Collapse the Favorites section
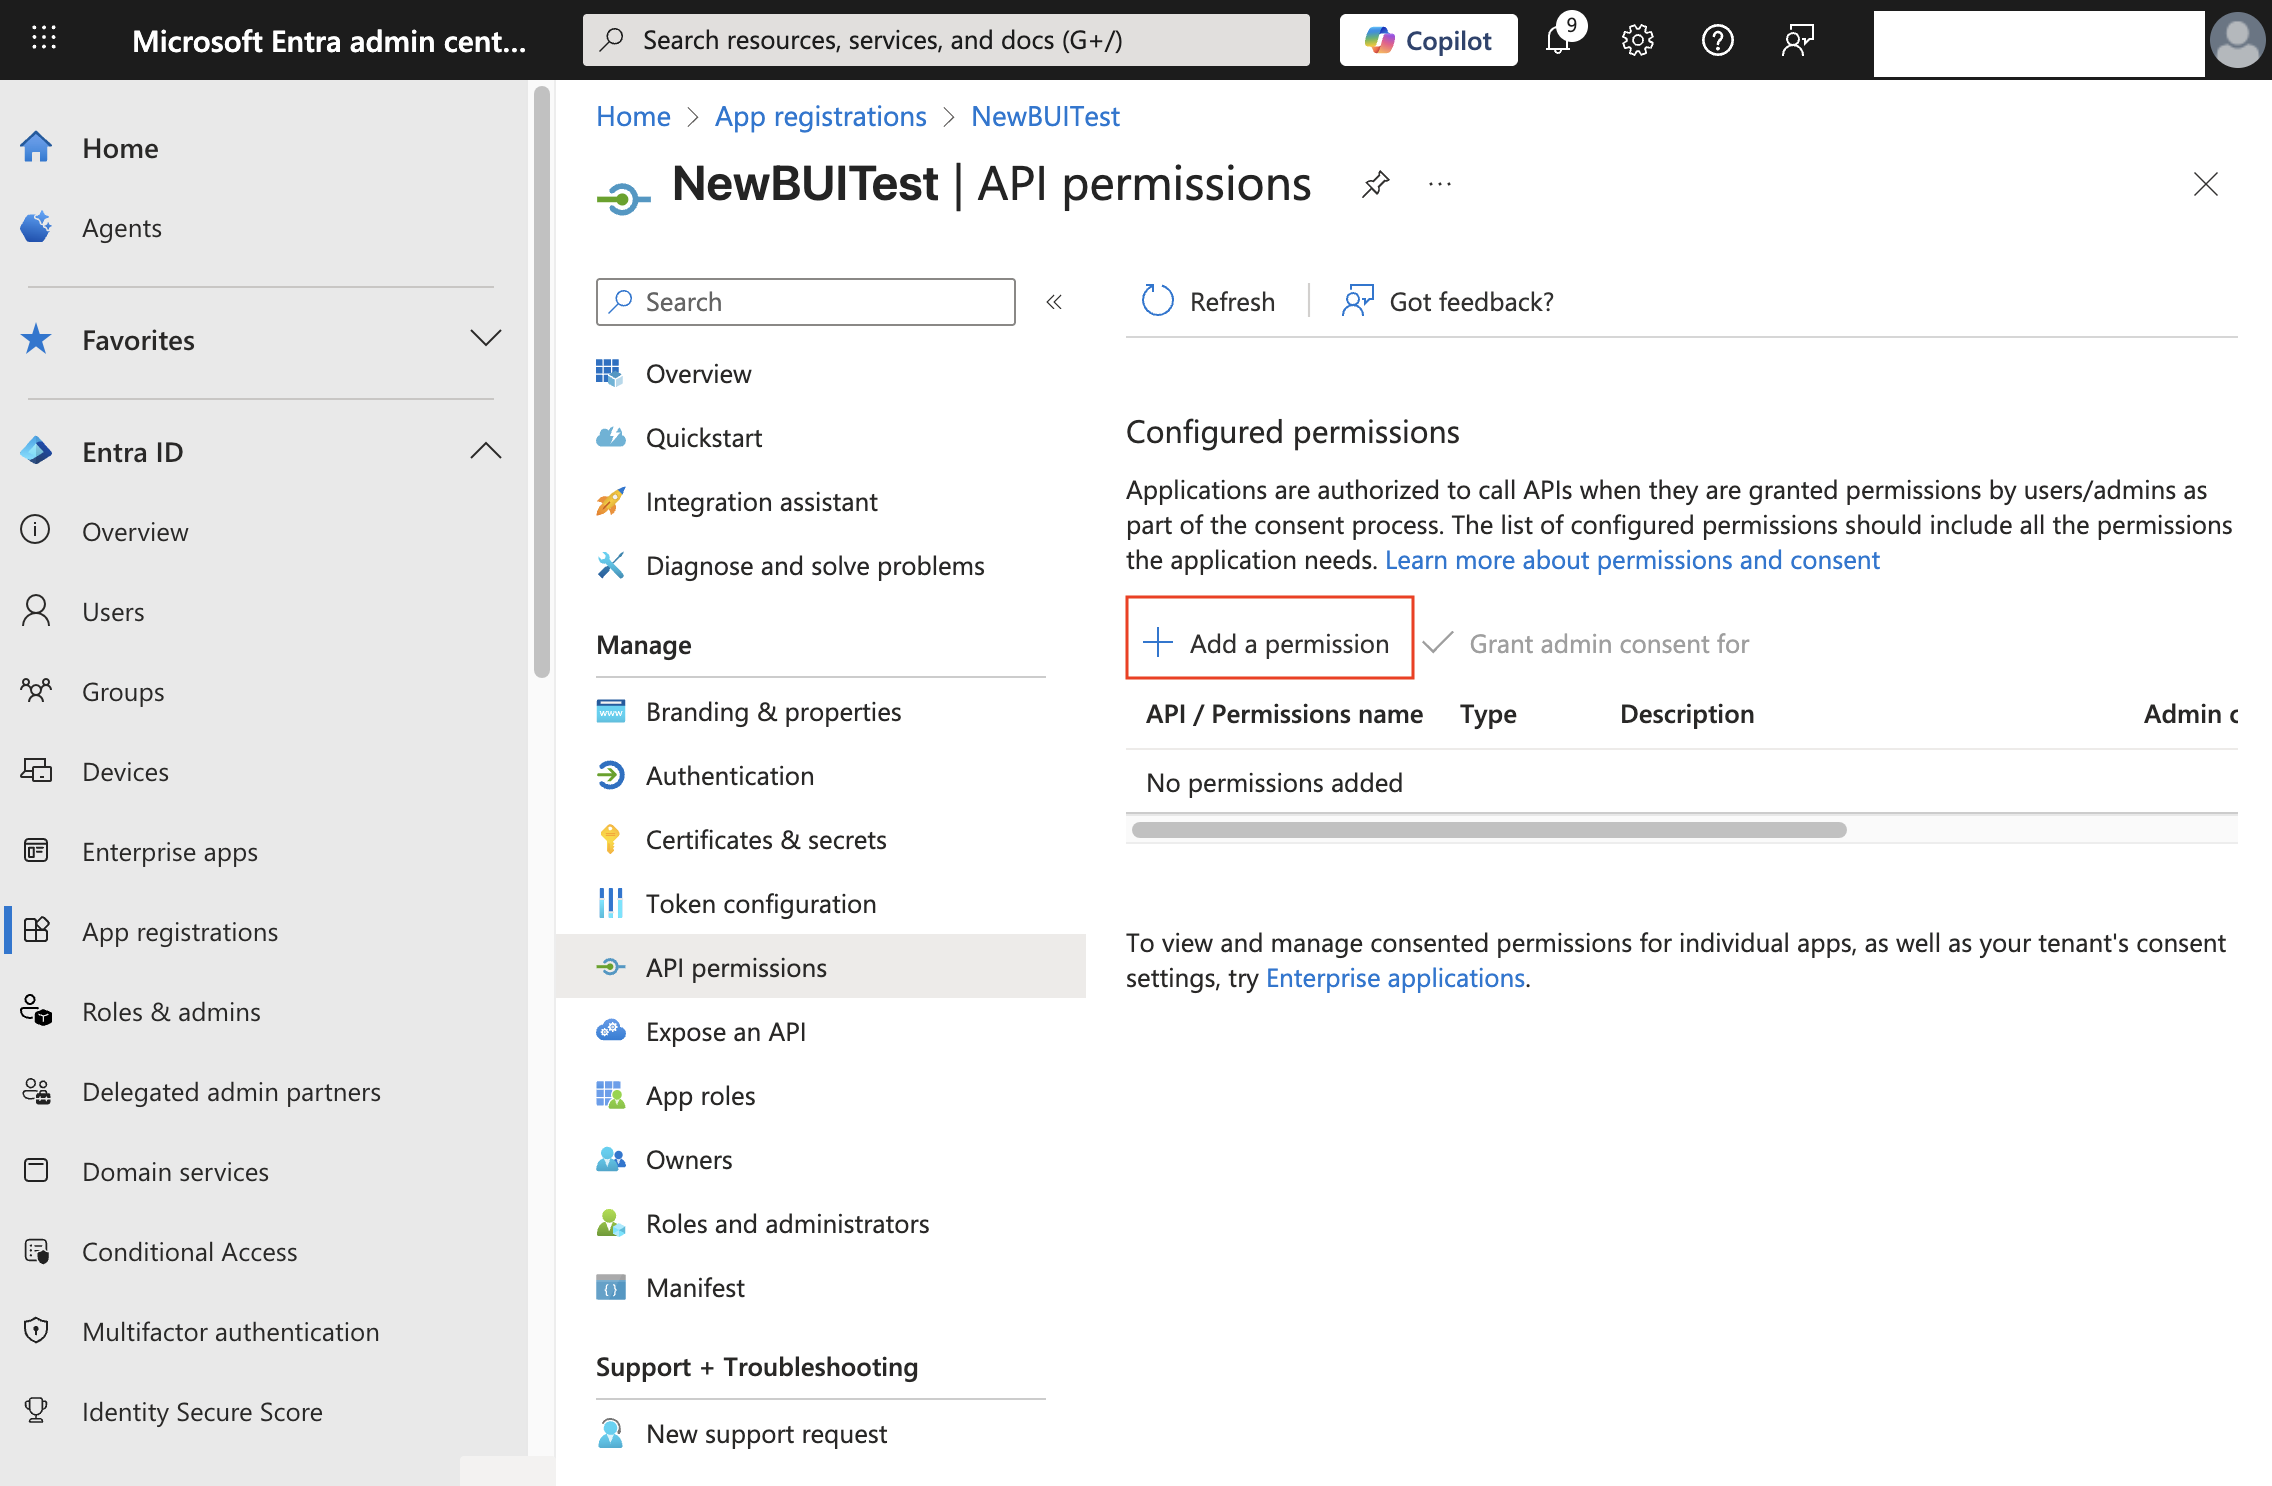Image resolution: width=2272 pixels, height=1486 pixels. point(486,339)
